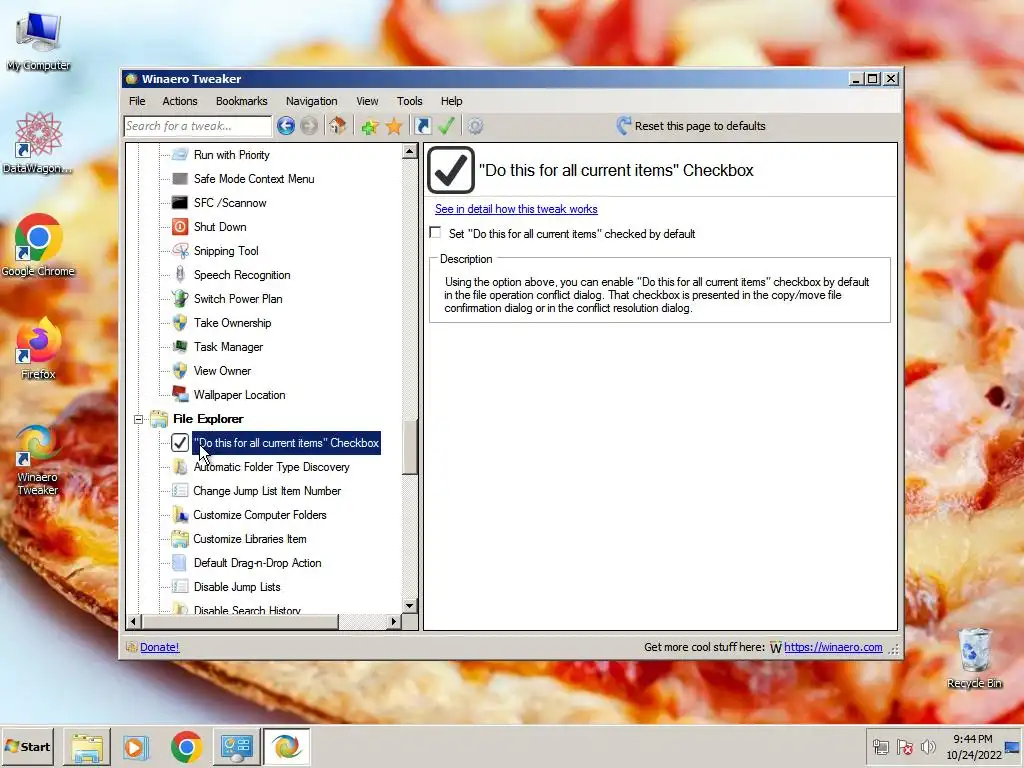Open the Bookmarks menu

[x=242, y=101]
